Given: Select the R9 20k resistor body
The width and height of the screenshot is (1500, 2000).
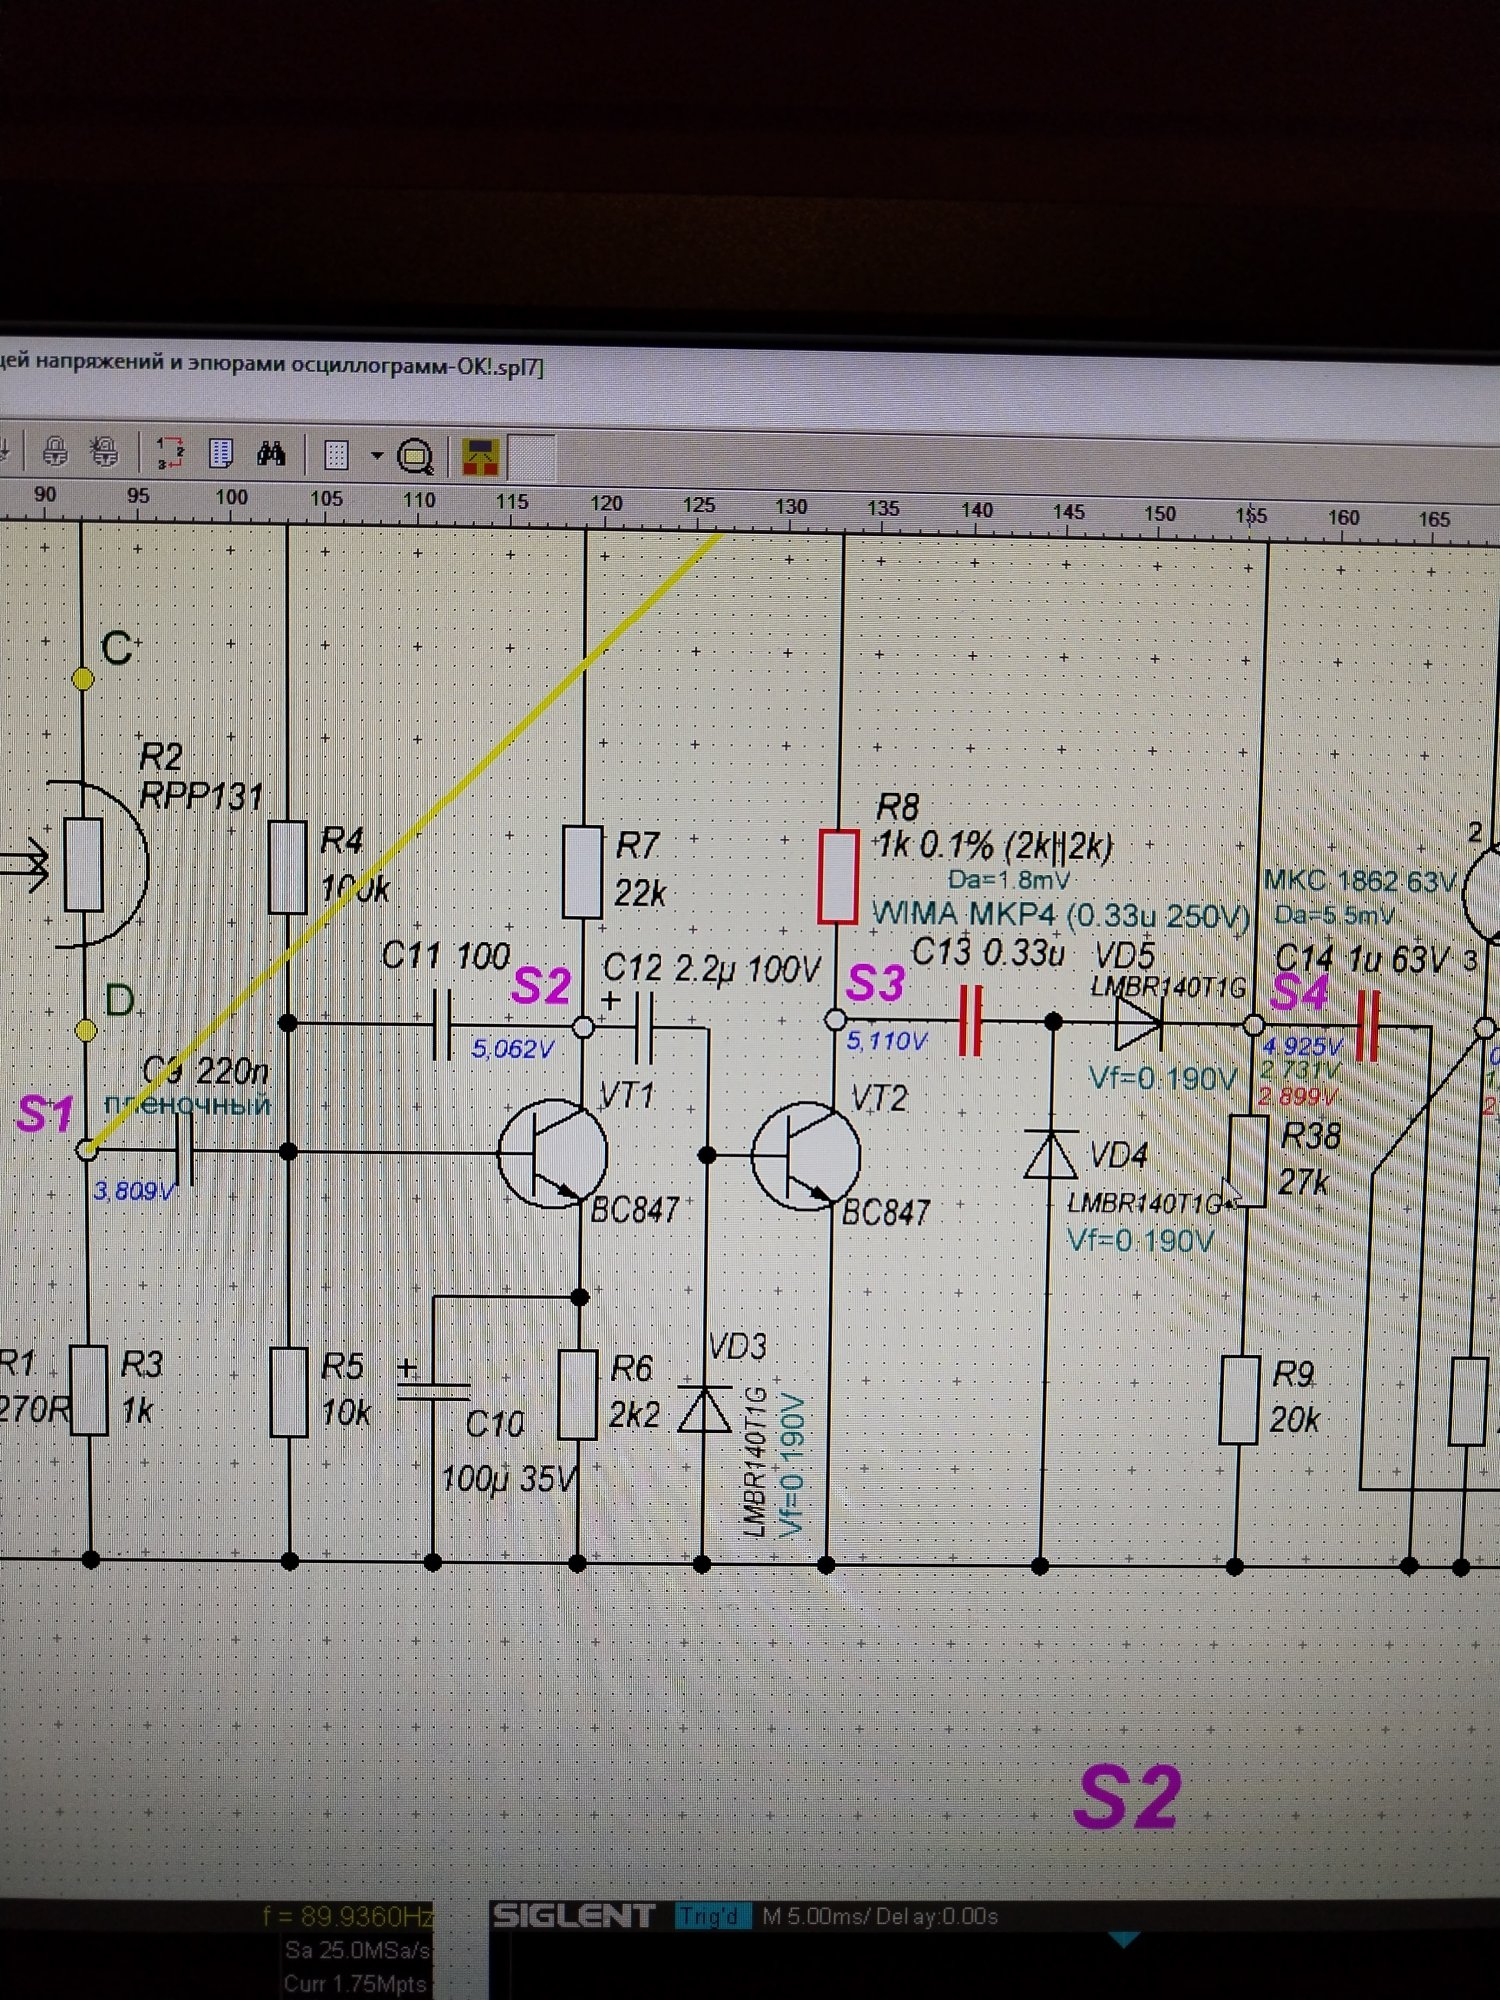Looking at the screenshot, I should (x=1239, y=1400).
